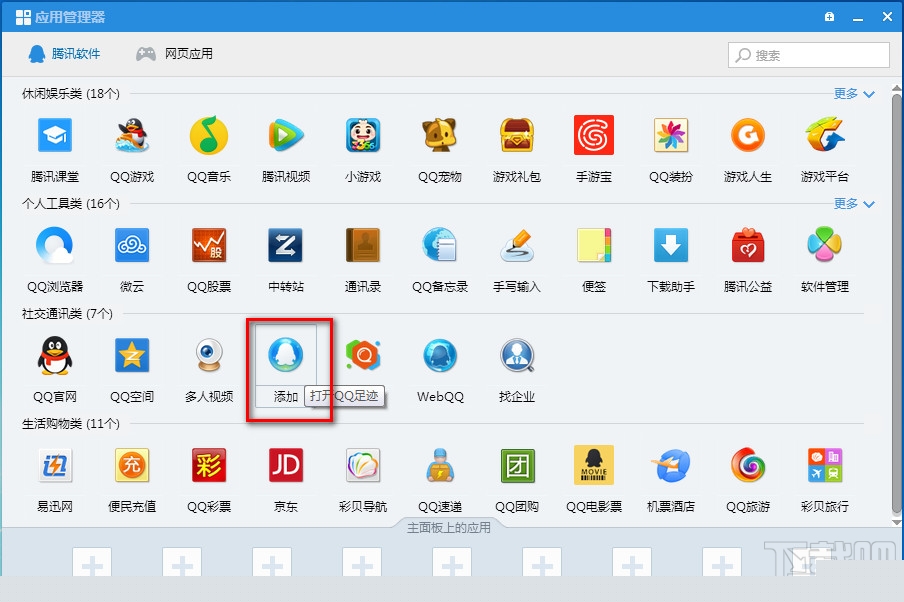Click the vertical scrollbar thumb
904x602 pixels.
[x=896, y=303]
